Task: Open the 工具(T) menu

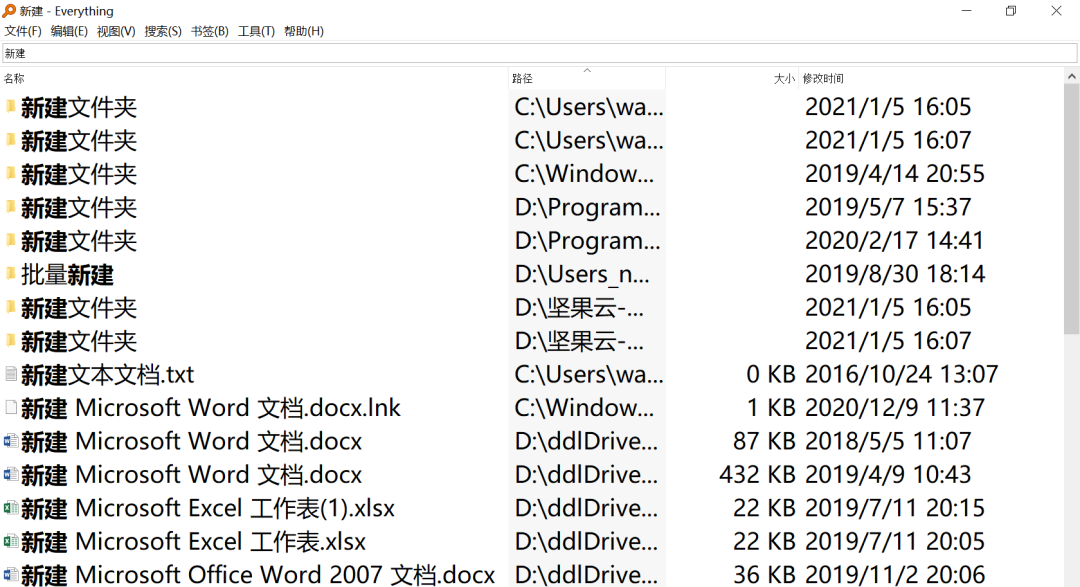Action: 256,31
